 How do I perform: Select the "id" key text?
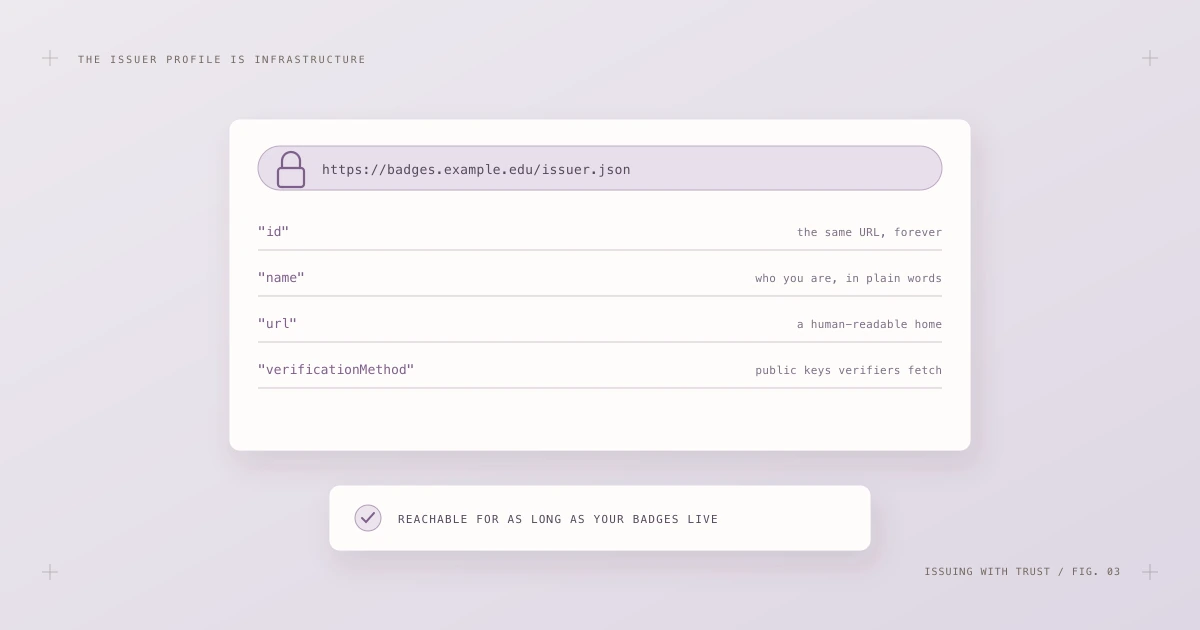(273, 232)
